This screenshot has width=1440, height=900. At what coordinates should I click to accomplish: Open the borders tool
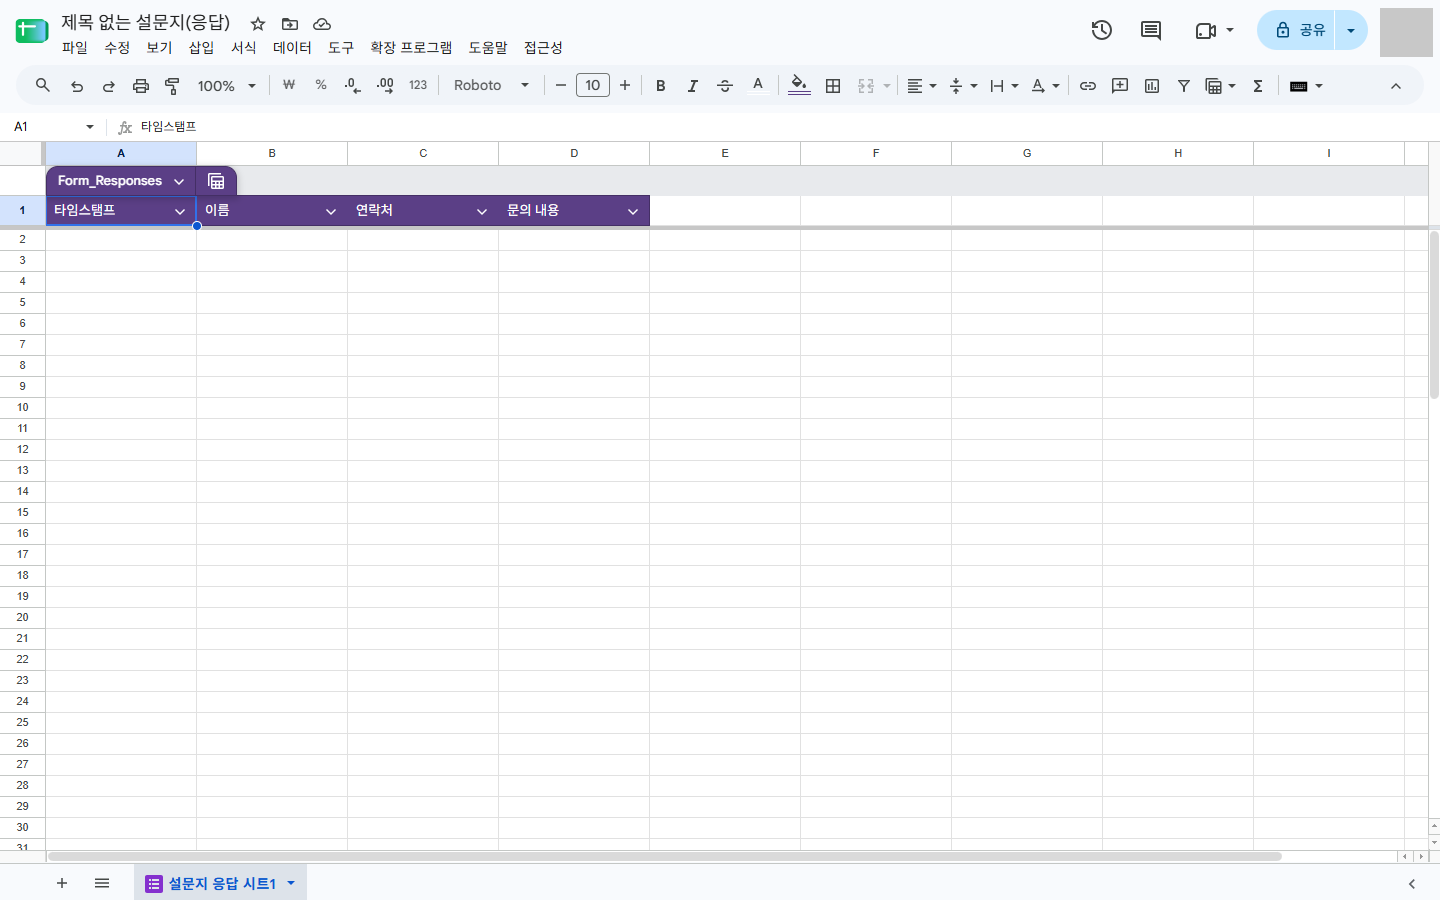tap(833, 86)
